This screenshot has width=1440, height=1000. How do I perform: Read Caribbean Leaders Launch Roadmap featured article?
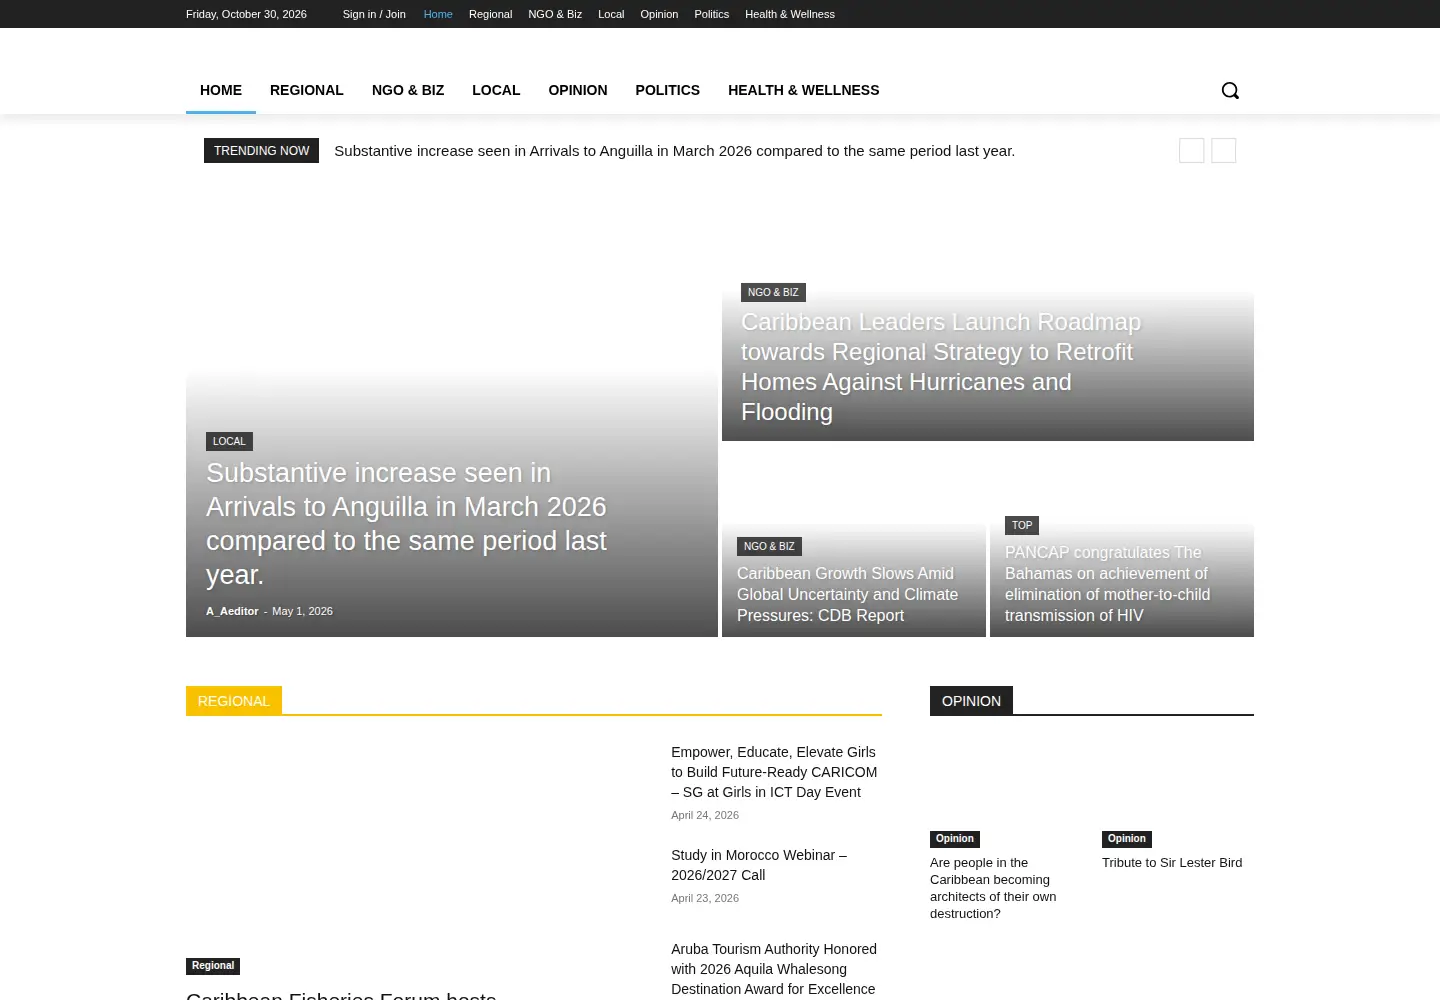point(941,367)
